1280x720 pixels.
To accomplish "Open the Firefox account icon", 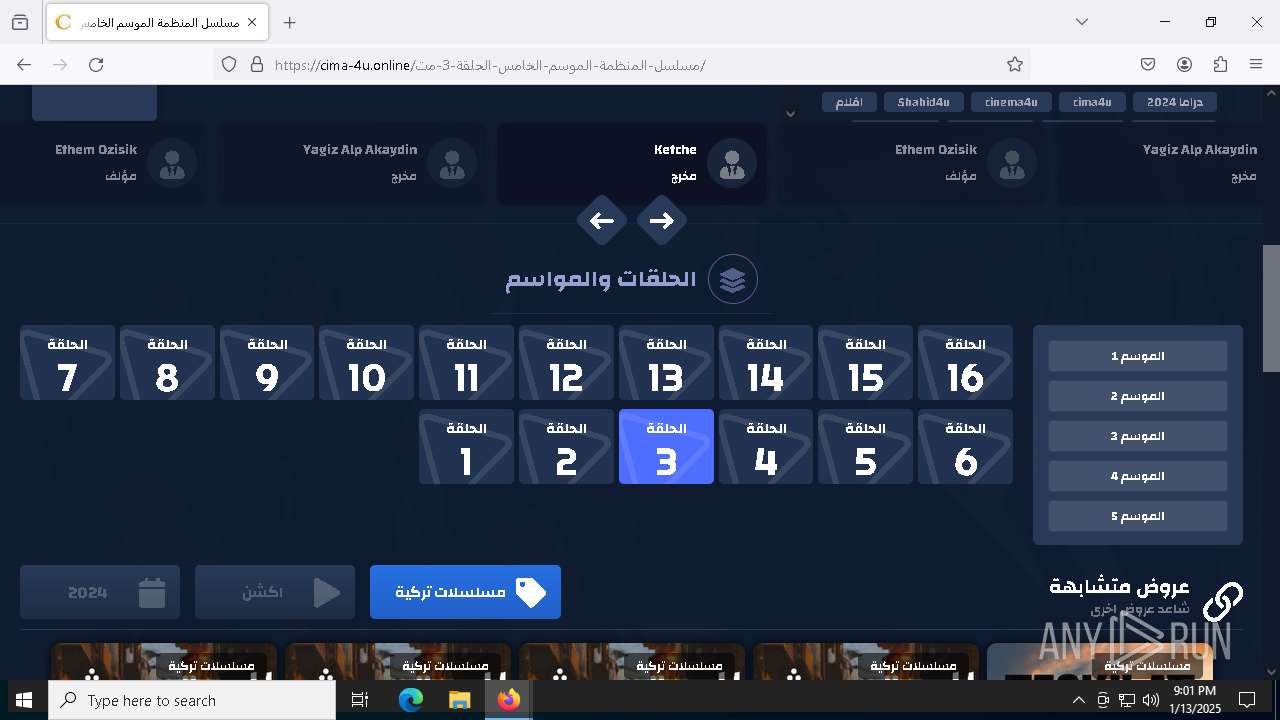I will pyautogui.click(x=1184, y=64).
